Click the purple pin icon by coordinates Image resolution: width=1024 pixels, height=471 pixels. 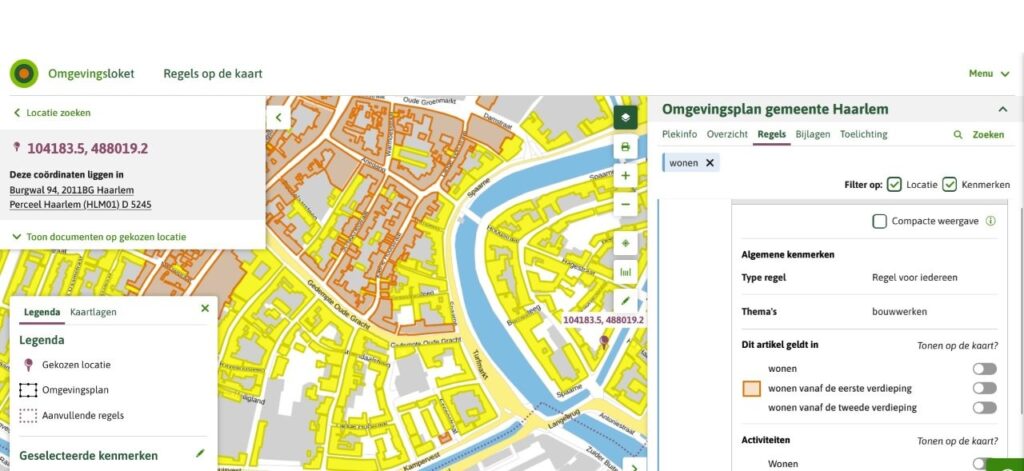[x=16, y=148]
